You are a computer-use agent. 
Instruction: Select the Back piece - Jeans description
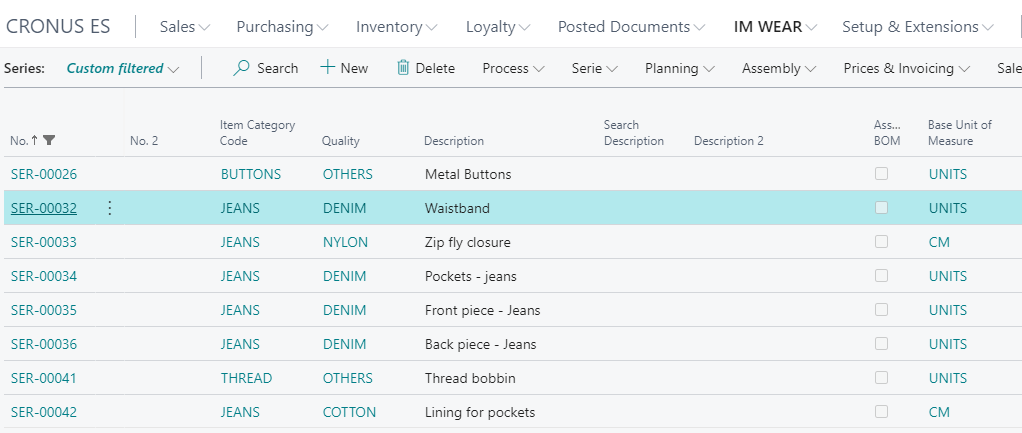[480, 344]
